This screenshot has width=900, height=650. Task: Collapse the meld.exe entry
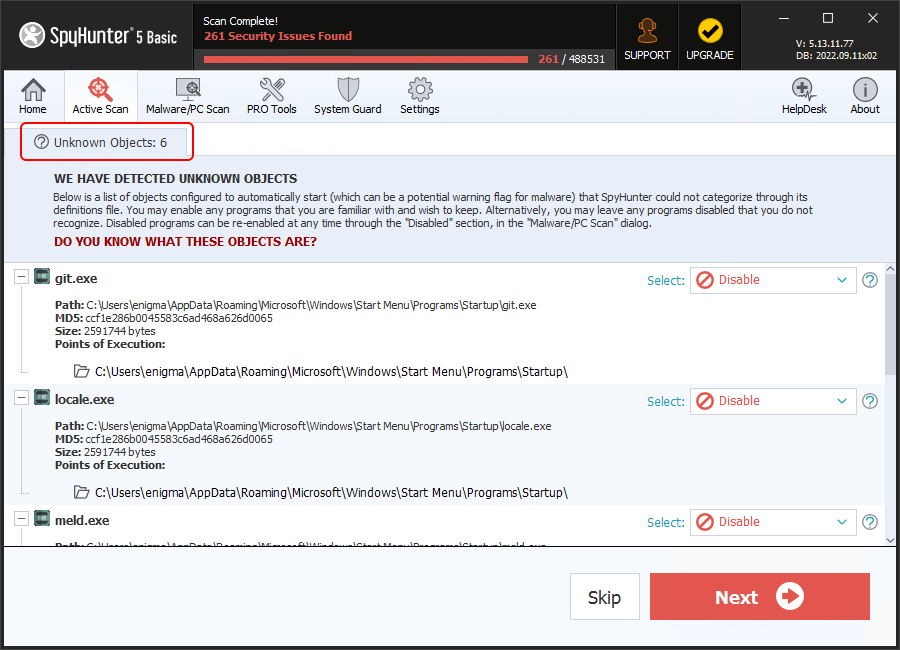pyautogui.click(x=21, y=519)
